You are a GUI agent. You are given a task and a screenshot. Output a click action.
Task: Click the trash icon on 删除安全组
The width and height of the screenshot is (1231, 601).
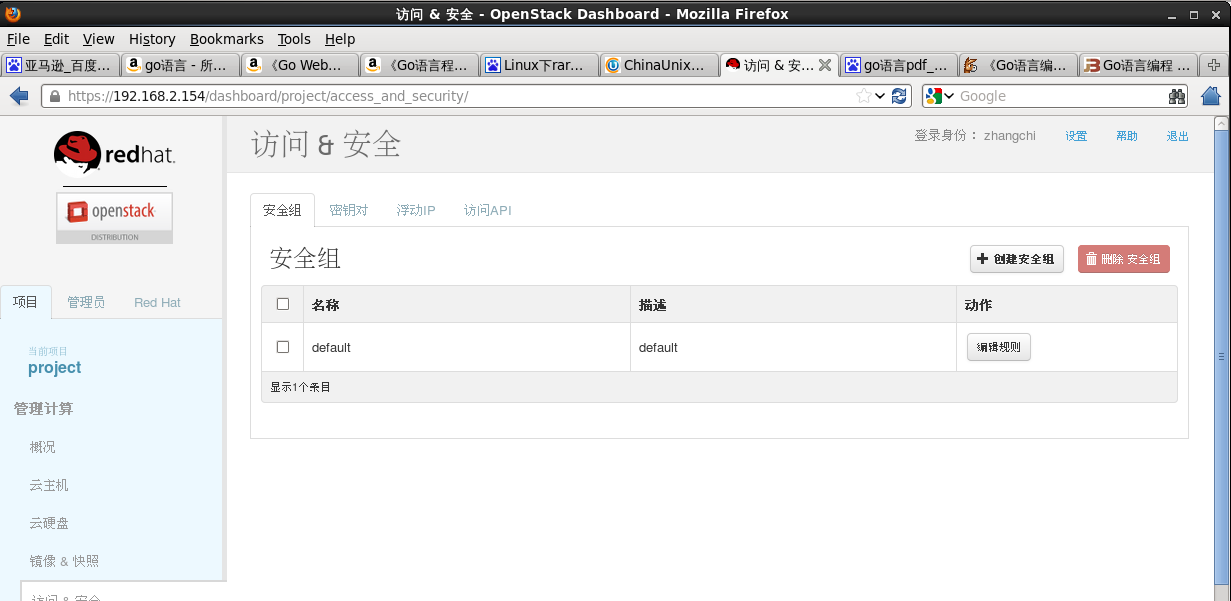(x=1091, y=259)
